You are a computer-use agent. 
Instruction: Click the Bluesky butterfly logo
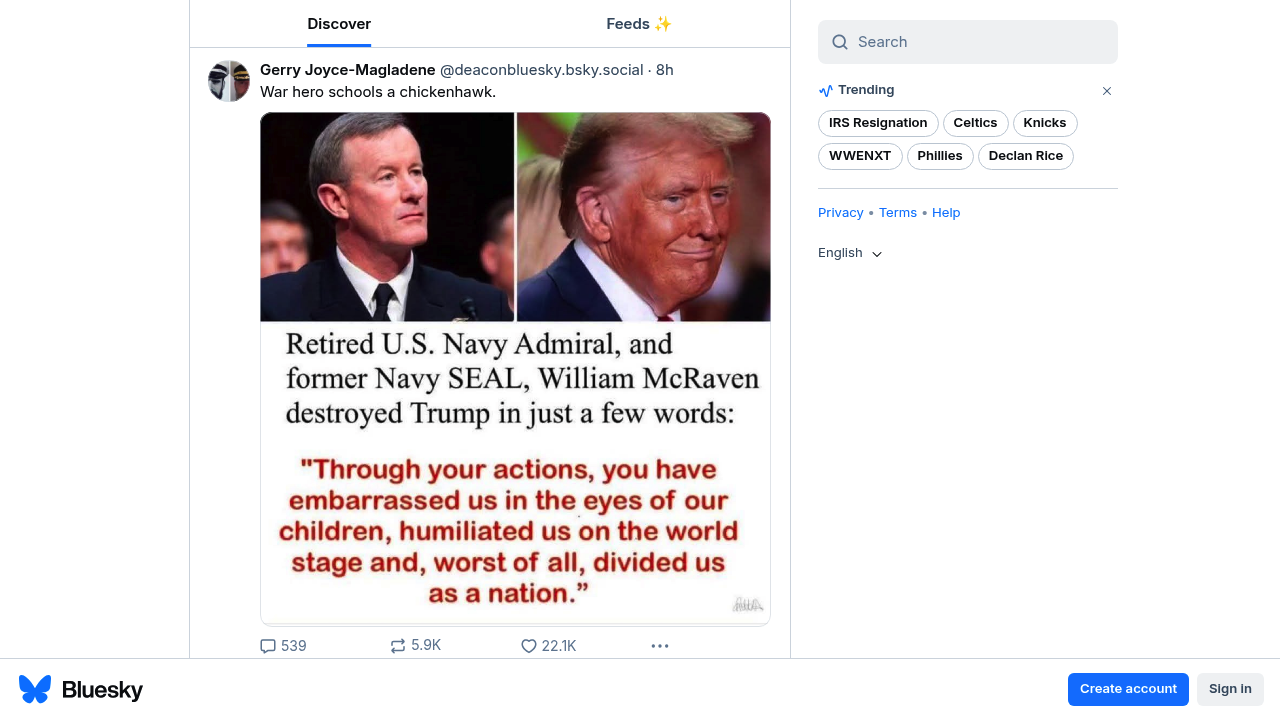35,689
